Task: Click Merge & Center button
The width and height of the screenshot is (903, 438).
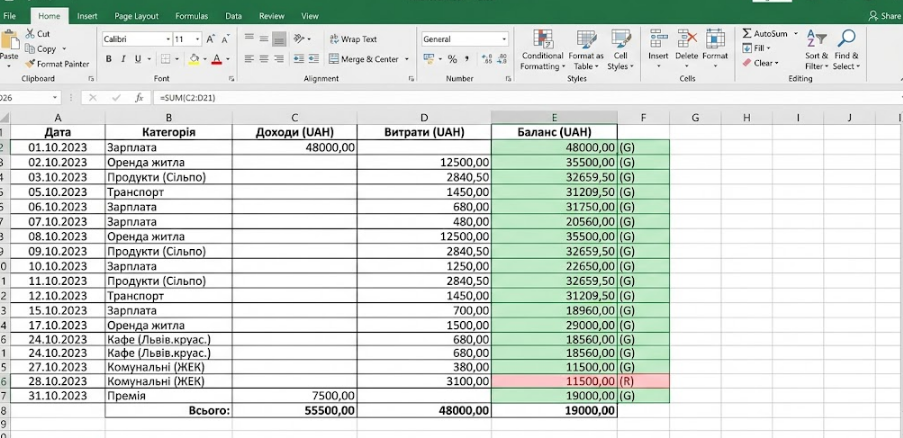Action: (363, 59)
